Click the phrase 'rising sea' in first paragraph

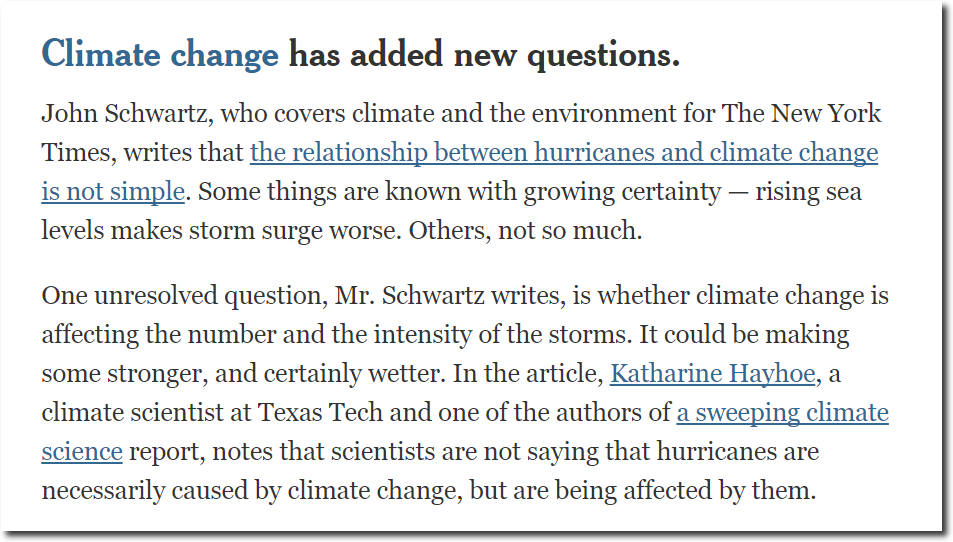(x=808, y=191)
